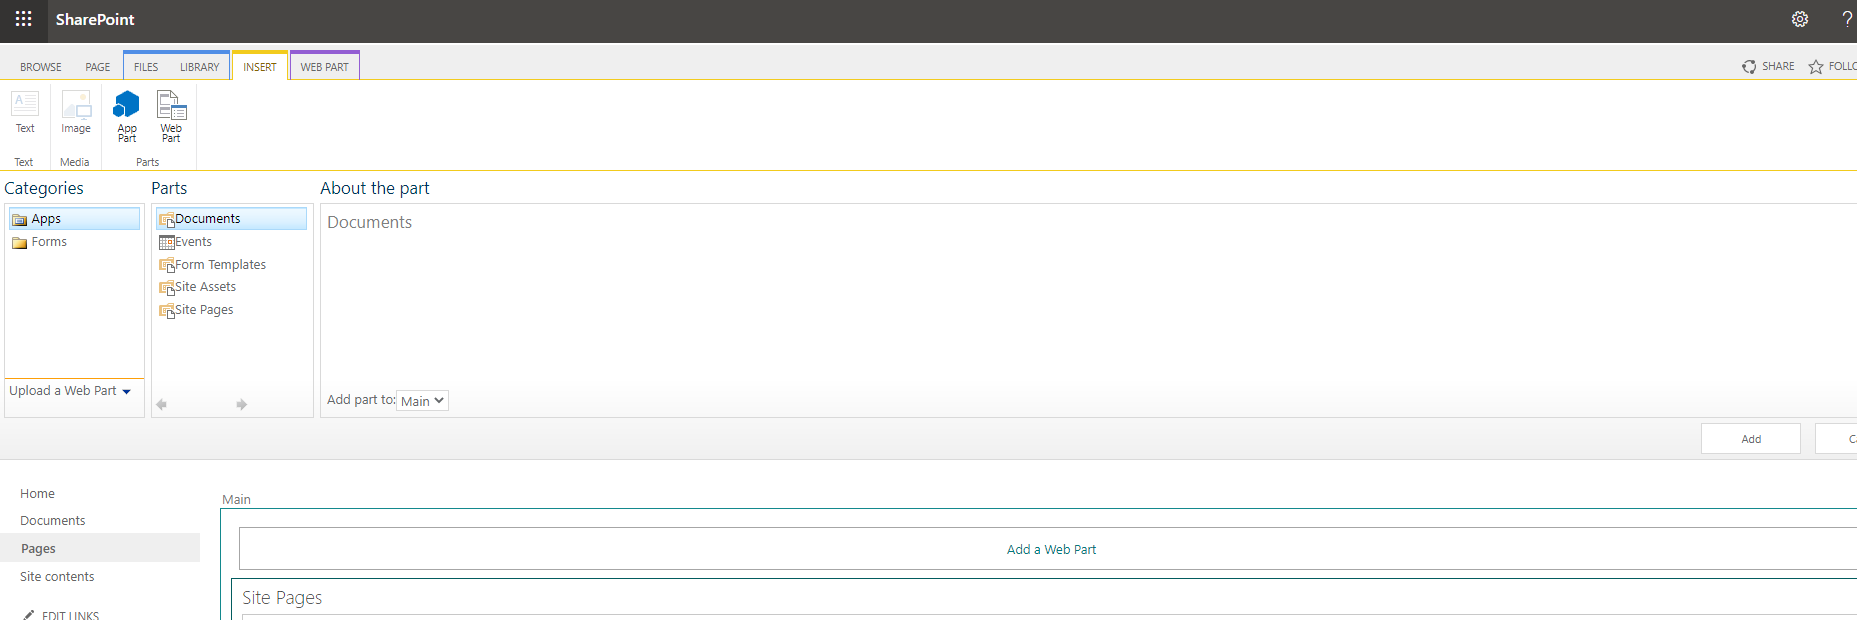Open the Documents navigation link
The image size is (1857, 620).
click(53, 521)
